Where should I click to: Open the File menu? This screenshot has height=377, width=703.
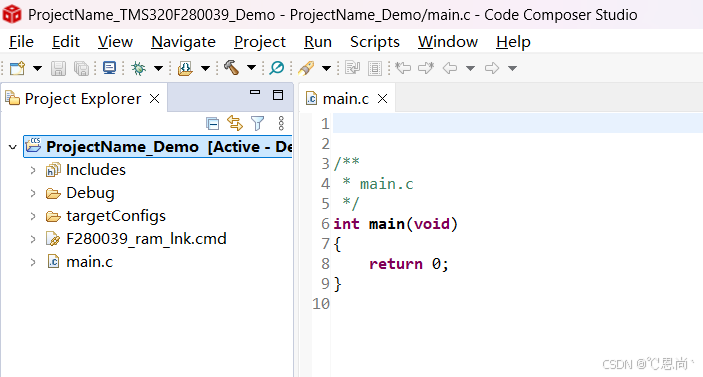point(21,42)
